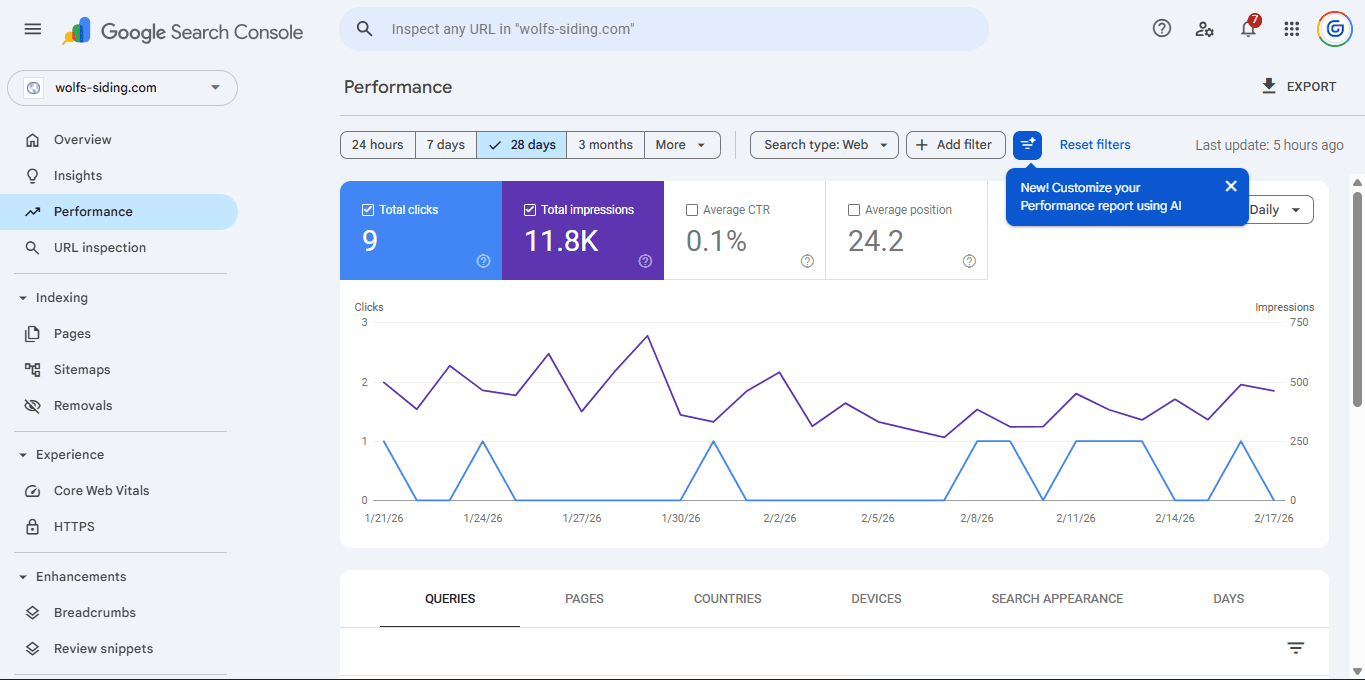The width and height of the screenshot is (1365, 680).
Task: Expand the Search type: Web dropdown
Action: coord(824,145)
